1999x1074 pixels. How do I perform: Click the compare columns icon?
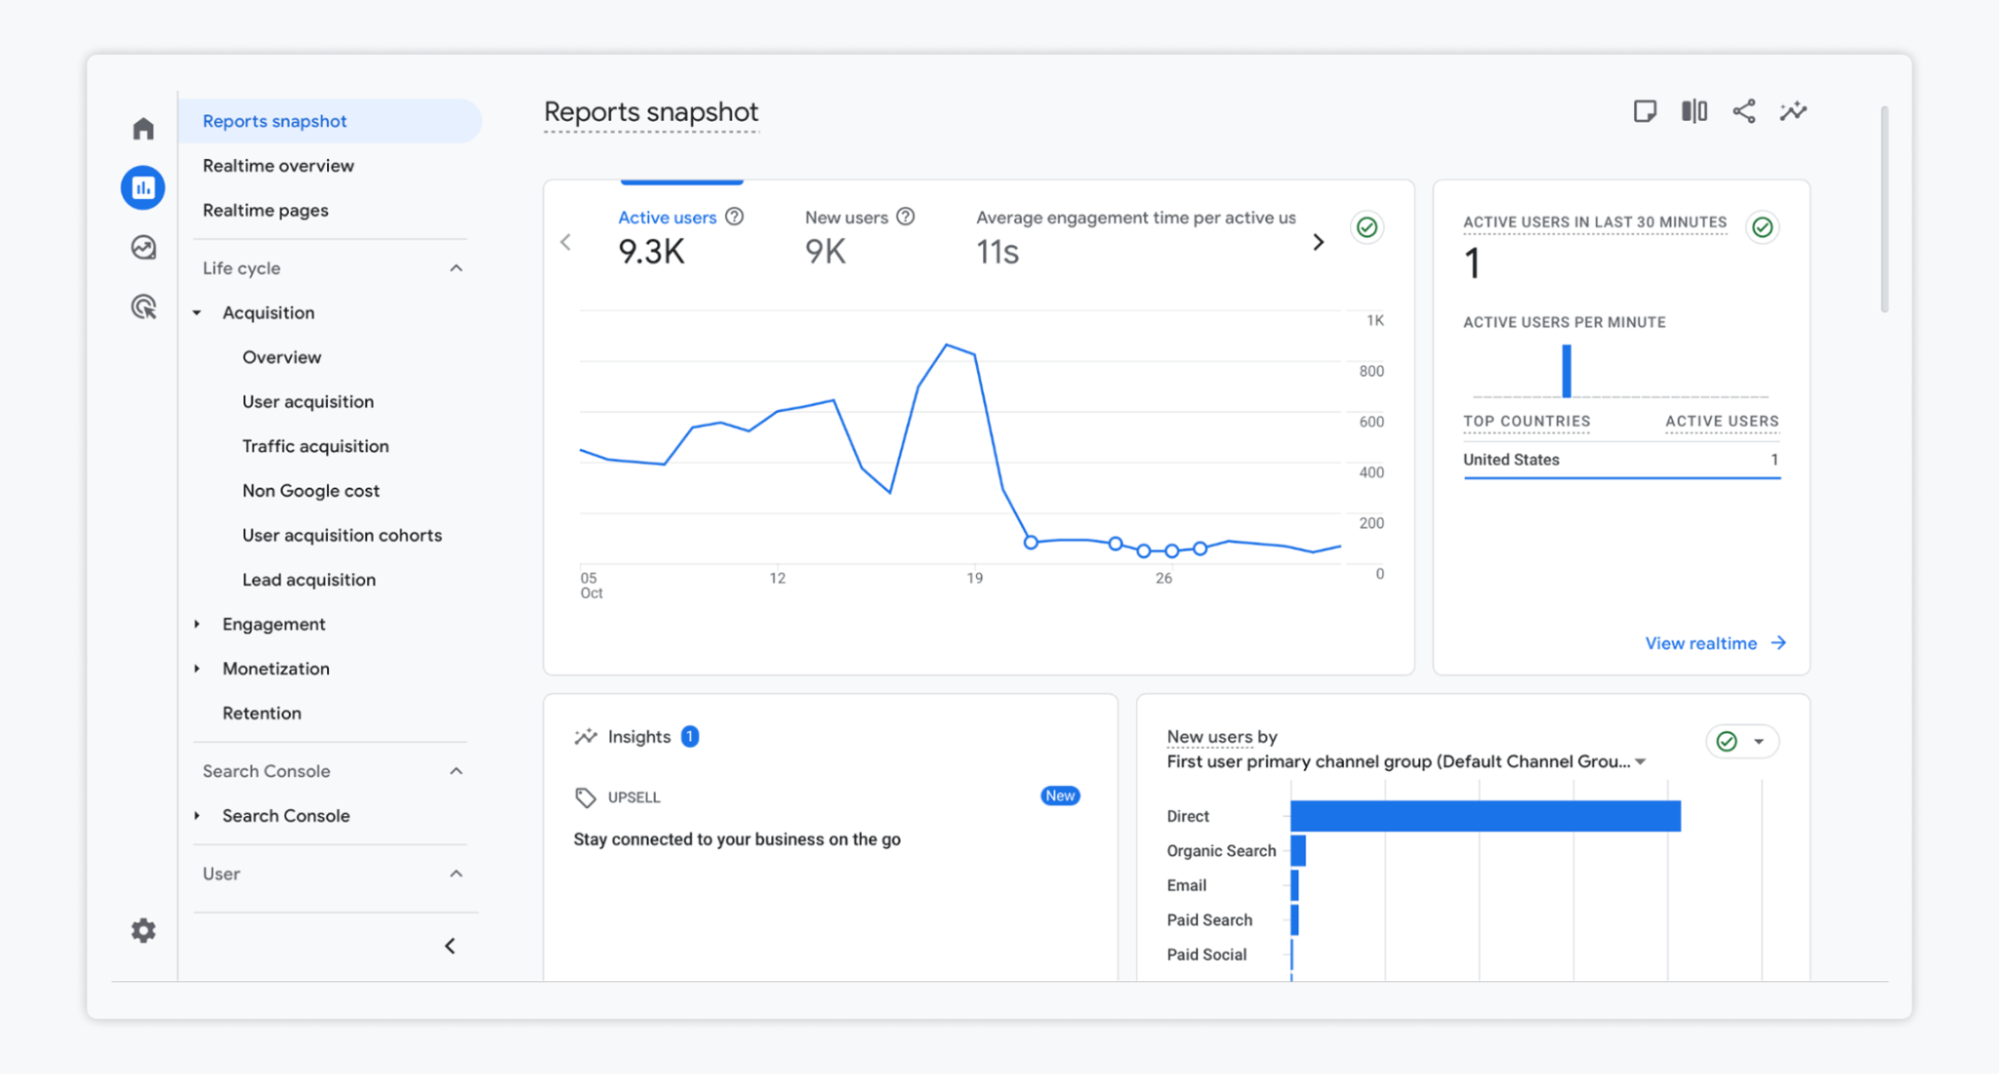click(1694, 111)
